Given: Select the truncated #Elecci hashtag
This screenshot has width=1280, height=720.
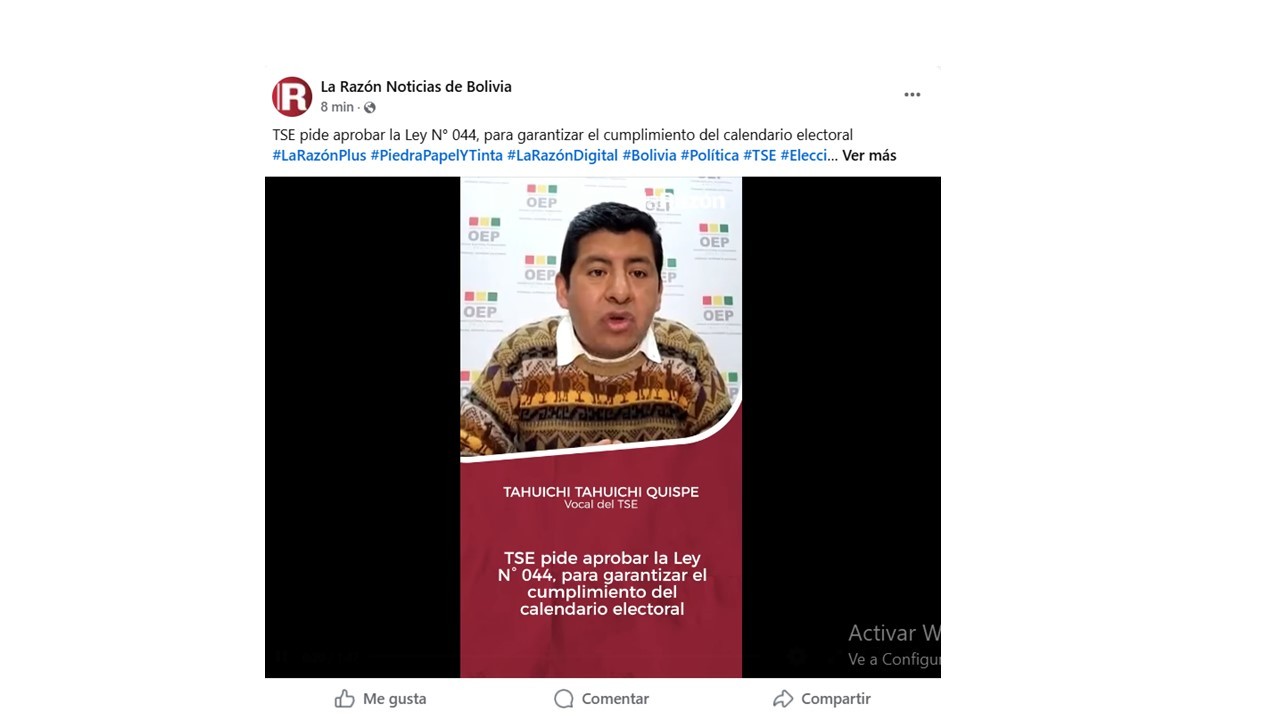Looking at the screenshot, I should [x=804, y=155].
